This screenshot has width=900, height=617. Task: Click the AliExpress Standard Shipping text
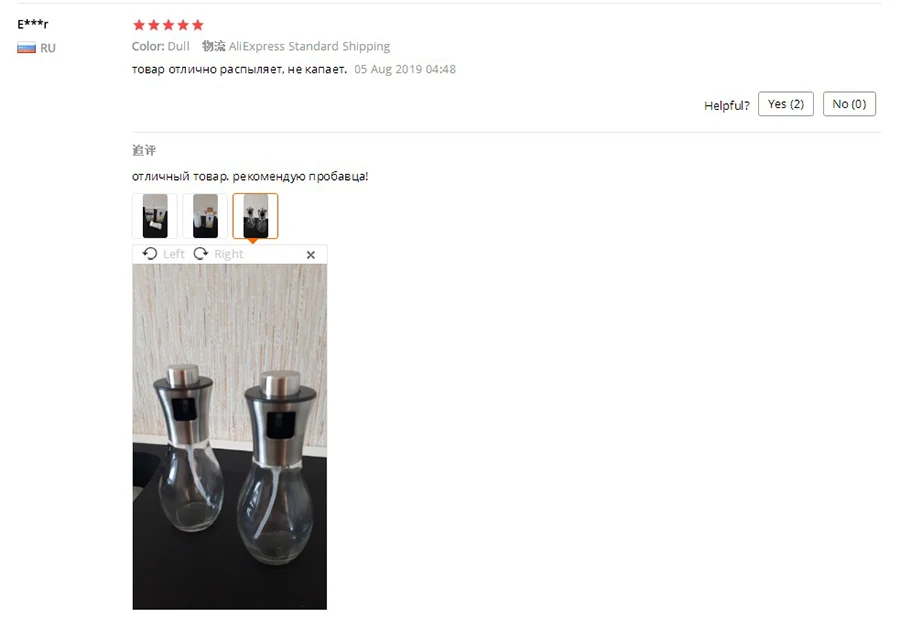(309, 46)
